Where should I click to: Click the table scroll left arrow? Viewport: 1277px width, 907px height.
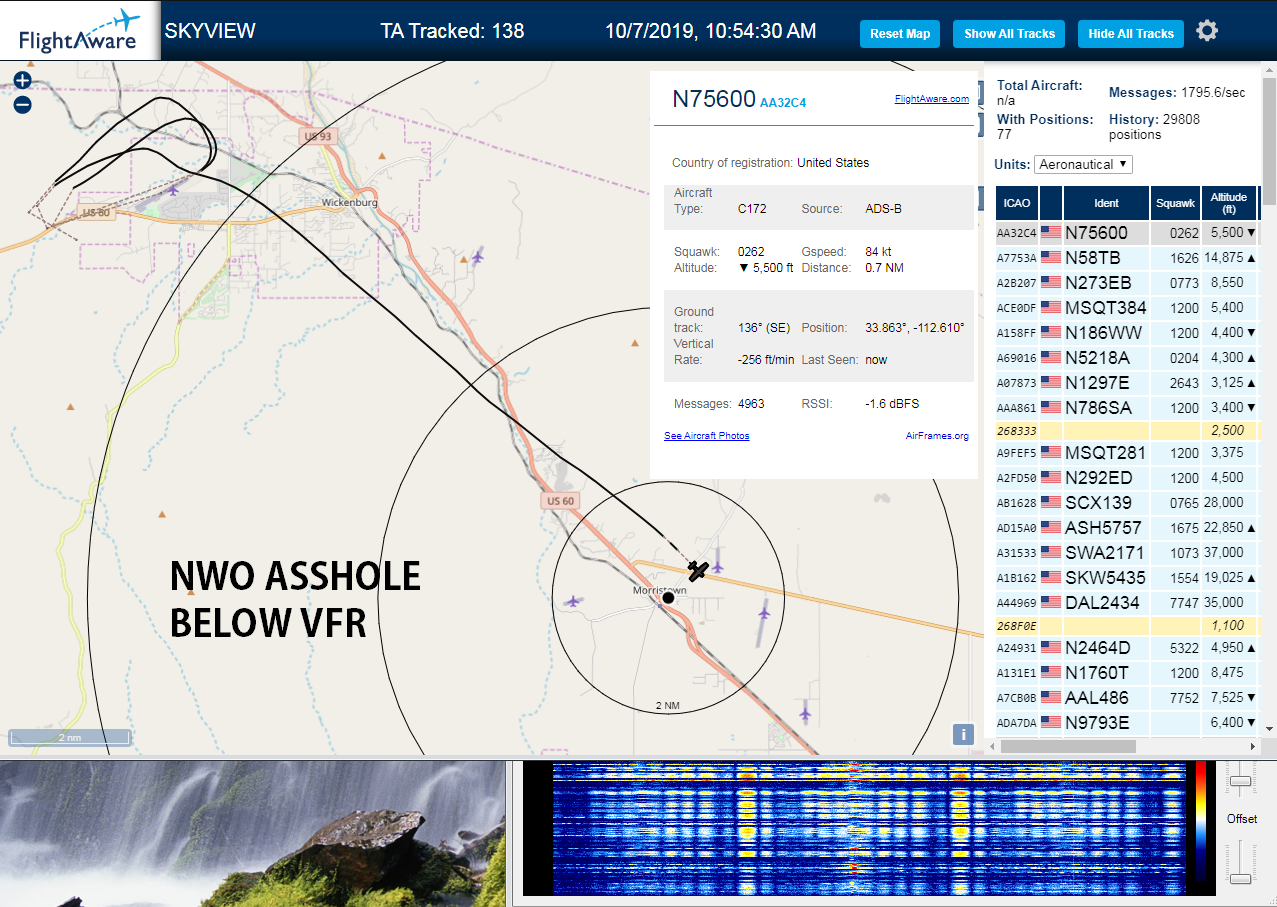991,746
